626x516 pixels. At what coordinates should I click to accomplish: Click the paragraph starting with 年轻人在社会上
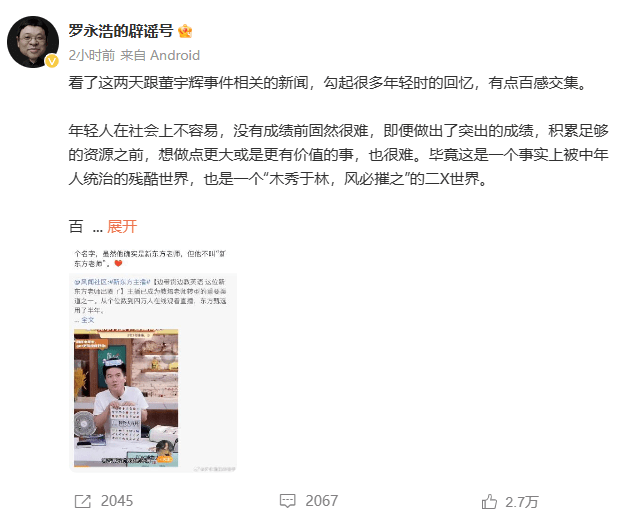pos(338,155)
